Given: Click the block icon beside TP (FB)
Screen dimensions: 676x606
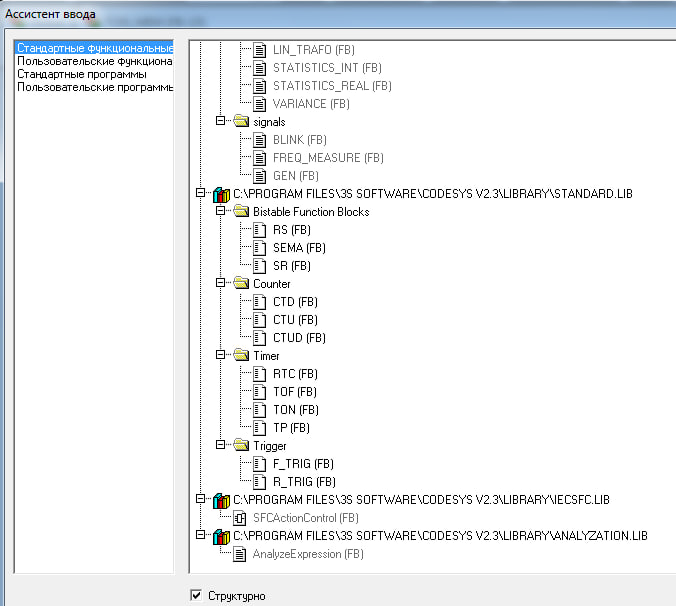Looking at the screenshot, I should click(x=260, y=428).
